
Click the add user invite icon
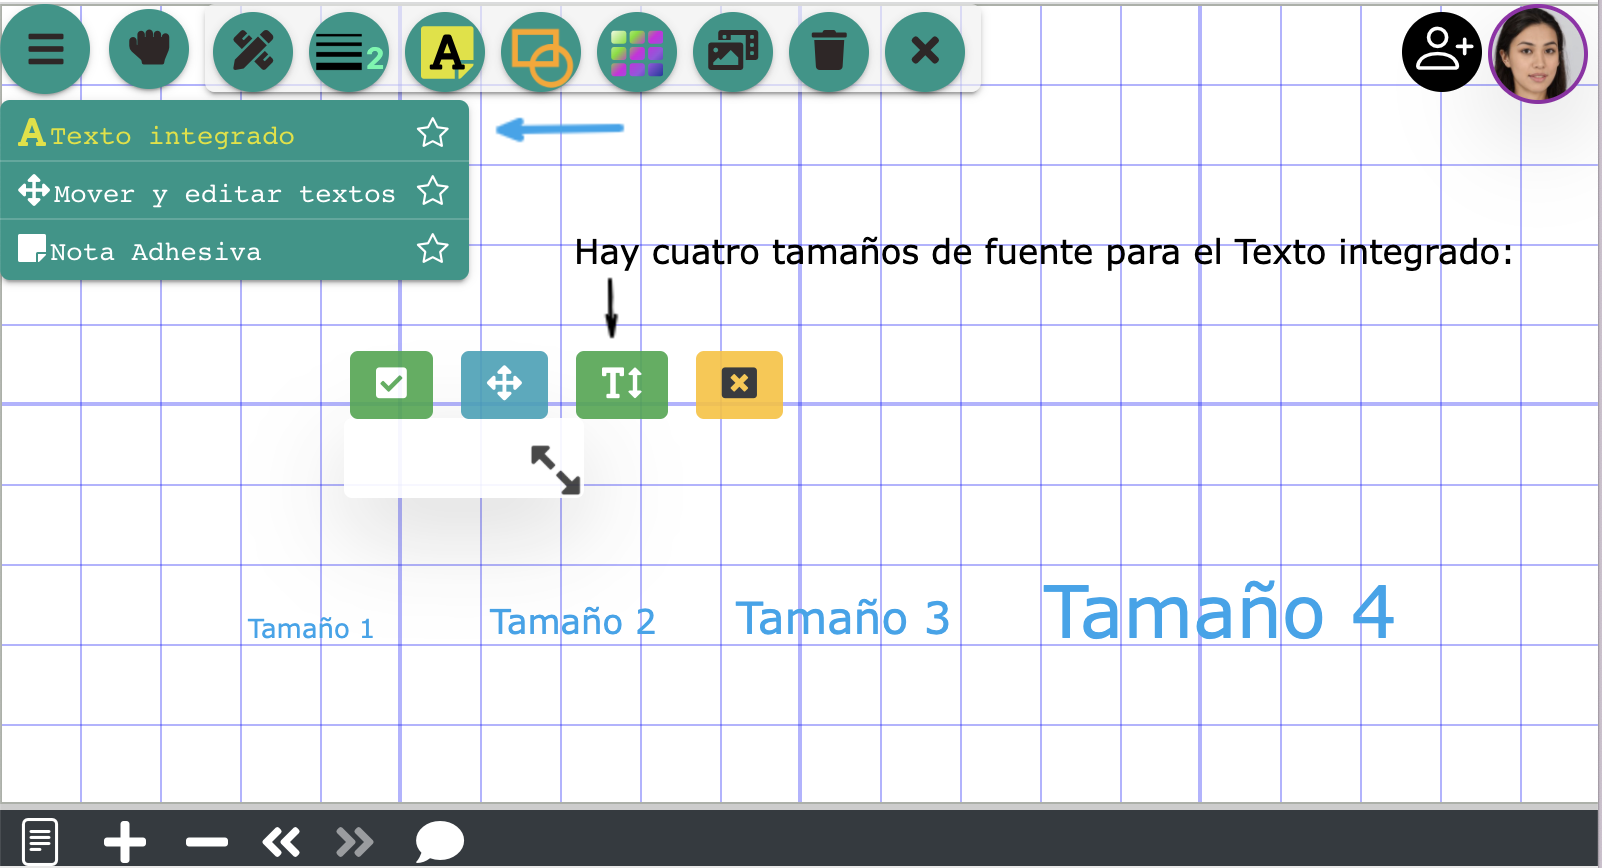click(x=1442, y=52)
